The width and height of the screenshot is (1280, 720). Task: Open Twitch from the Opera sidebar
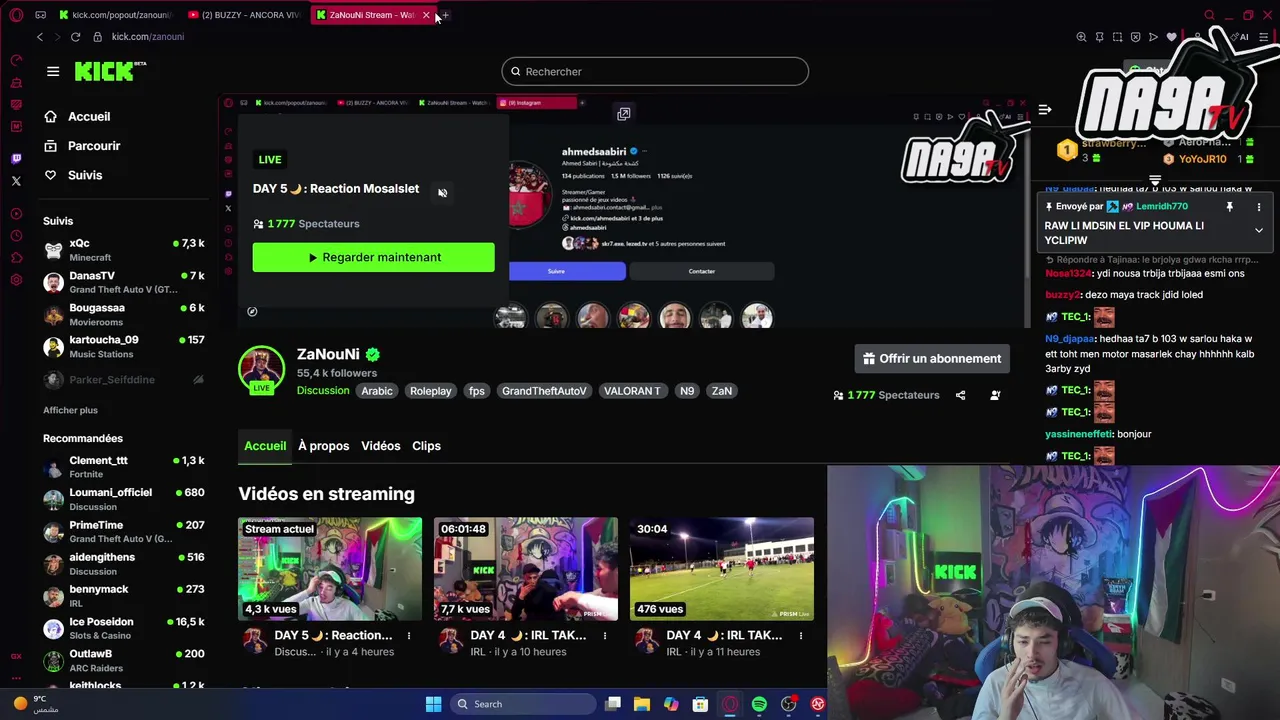pyautogui.click(x=16, y=159)
